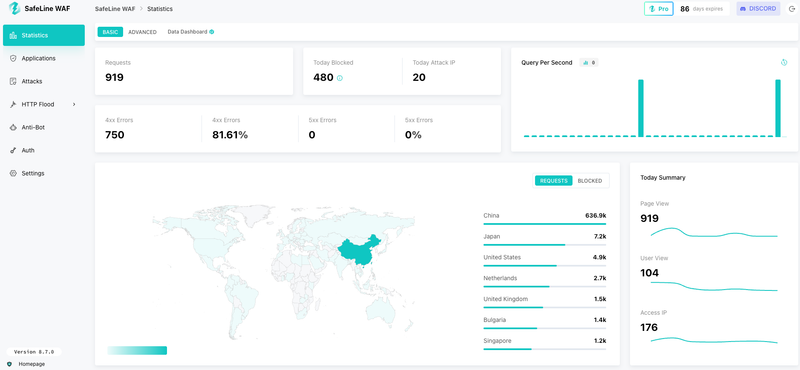Select the REQUESTS map toggle
The height and width of the screenshot is (370, 800).
(554, 181)
